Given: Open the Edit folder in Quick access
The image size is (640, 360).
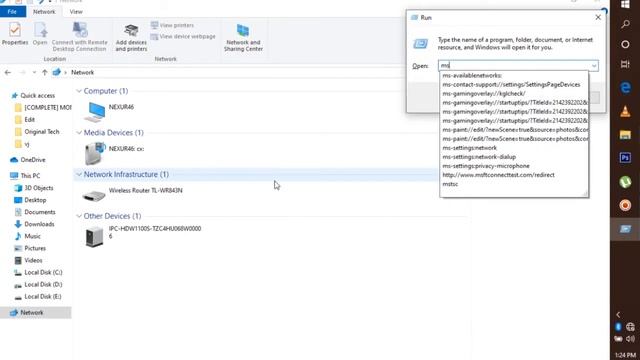Looking at the screenshot, I should pos(25,120).
